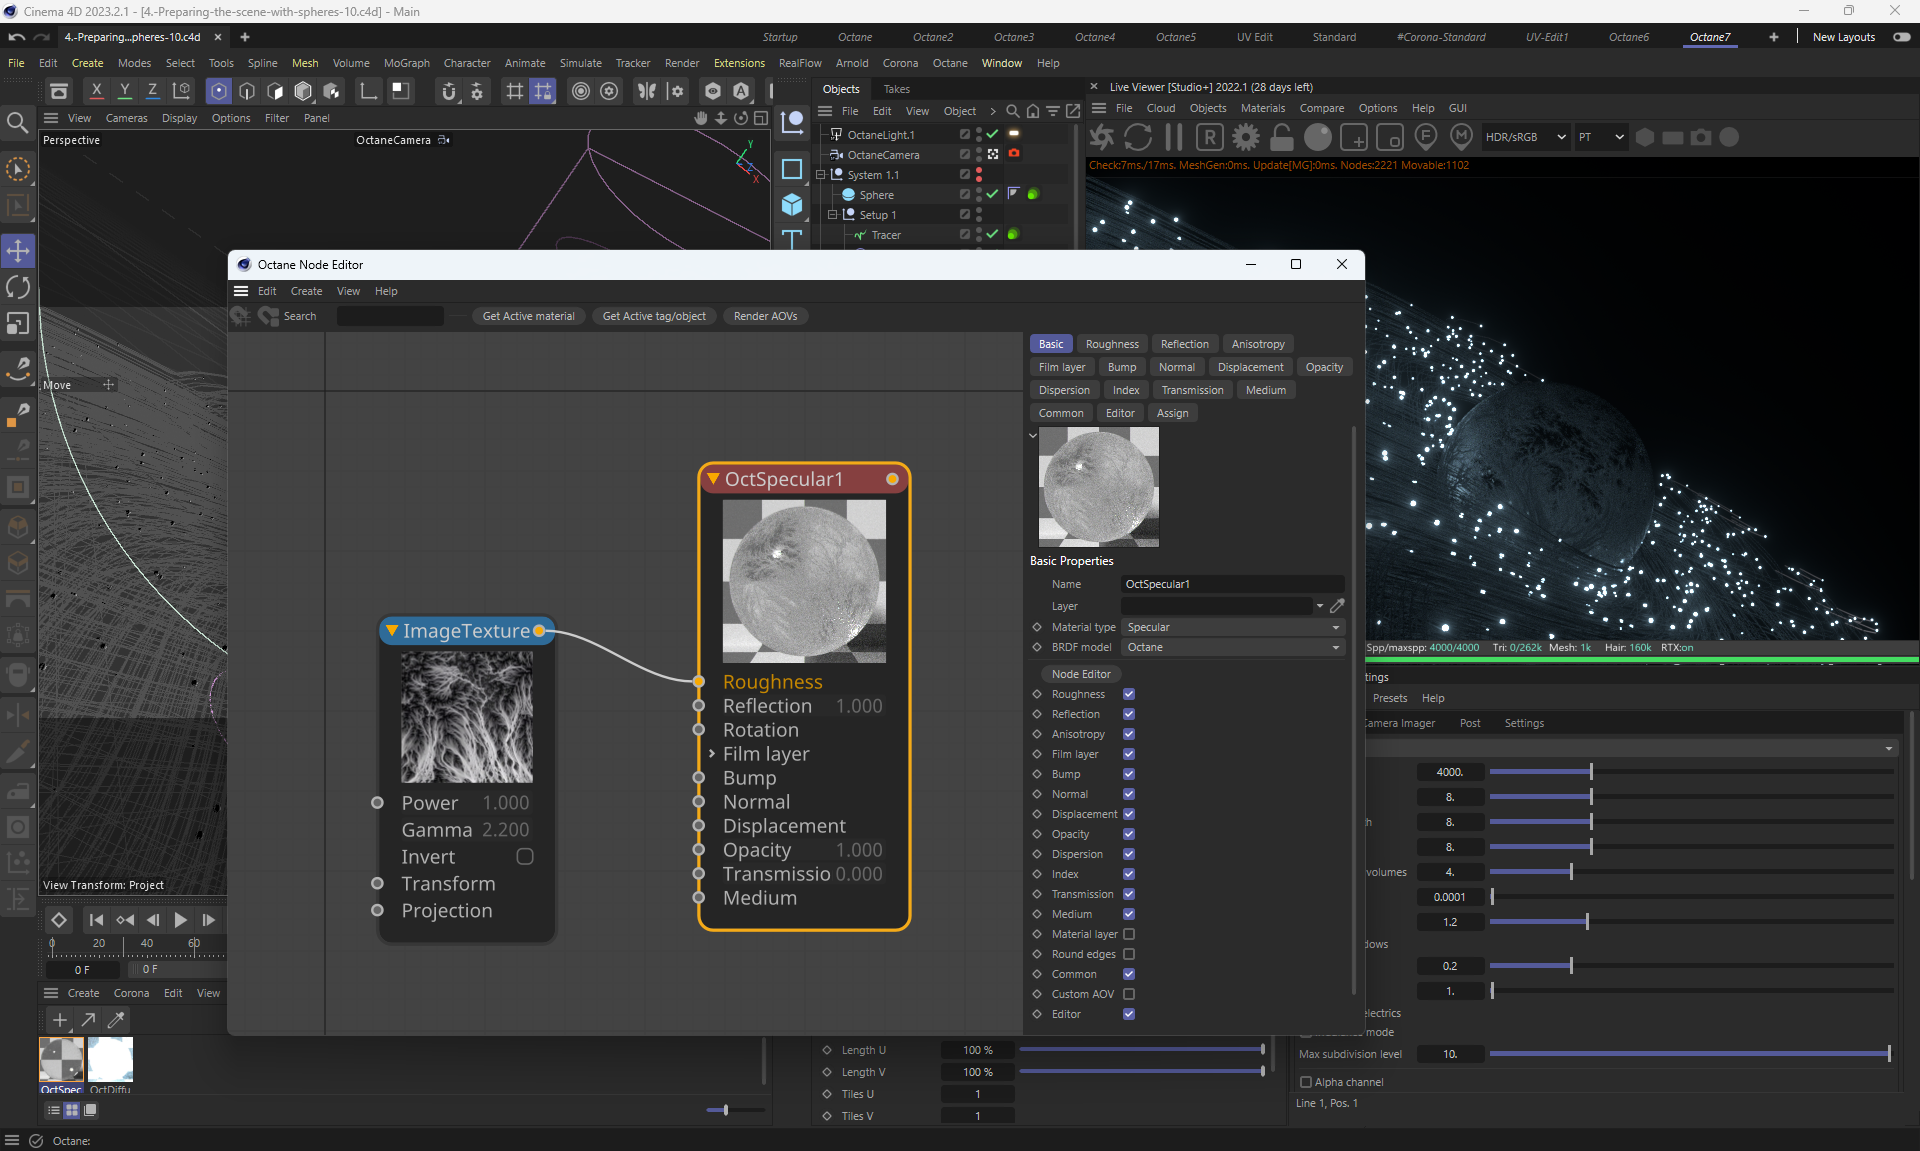Open the MoGraph menu

coord(406,63)
